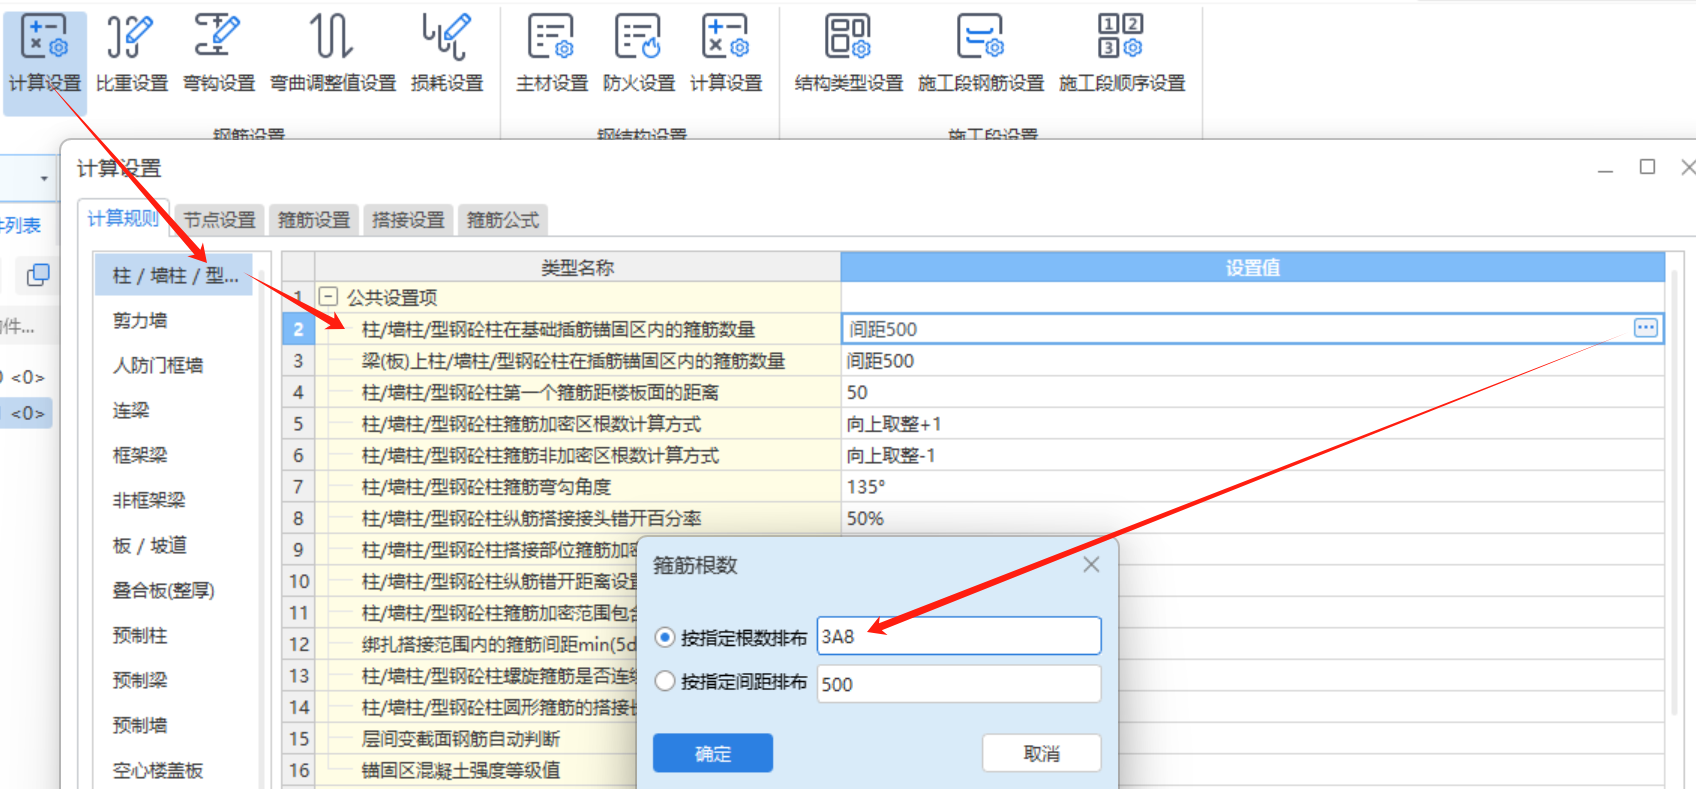Select row 层间变截面钢筋自动判断
Image resolution: width=1696 pixels, height=789 pixels.
[x=476, y=739]
